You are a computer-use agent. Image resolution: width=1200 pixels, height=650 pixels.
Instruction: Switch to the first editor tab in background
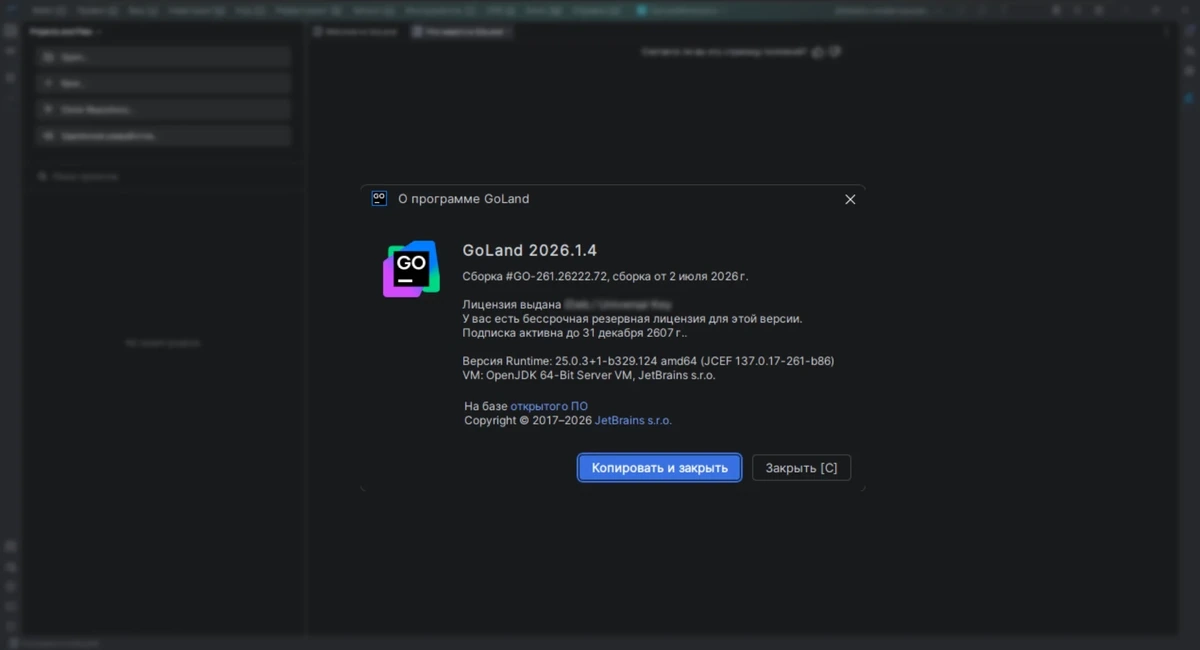point(356,31)
